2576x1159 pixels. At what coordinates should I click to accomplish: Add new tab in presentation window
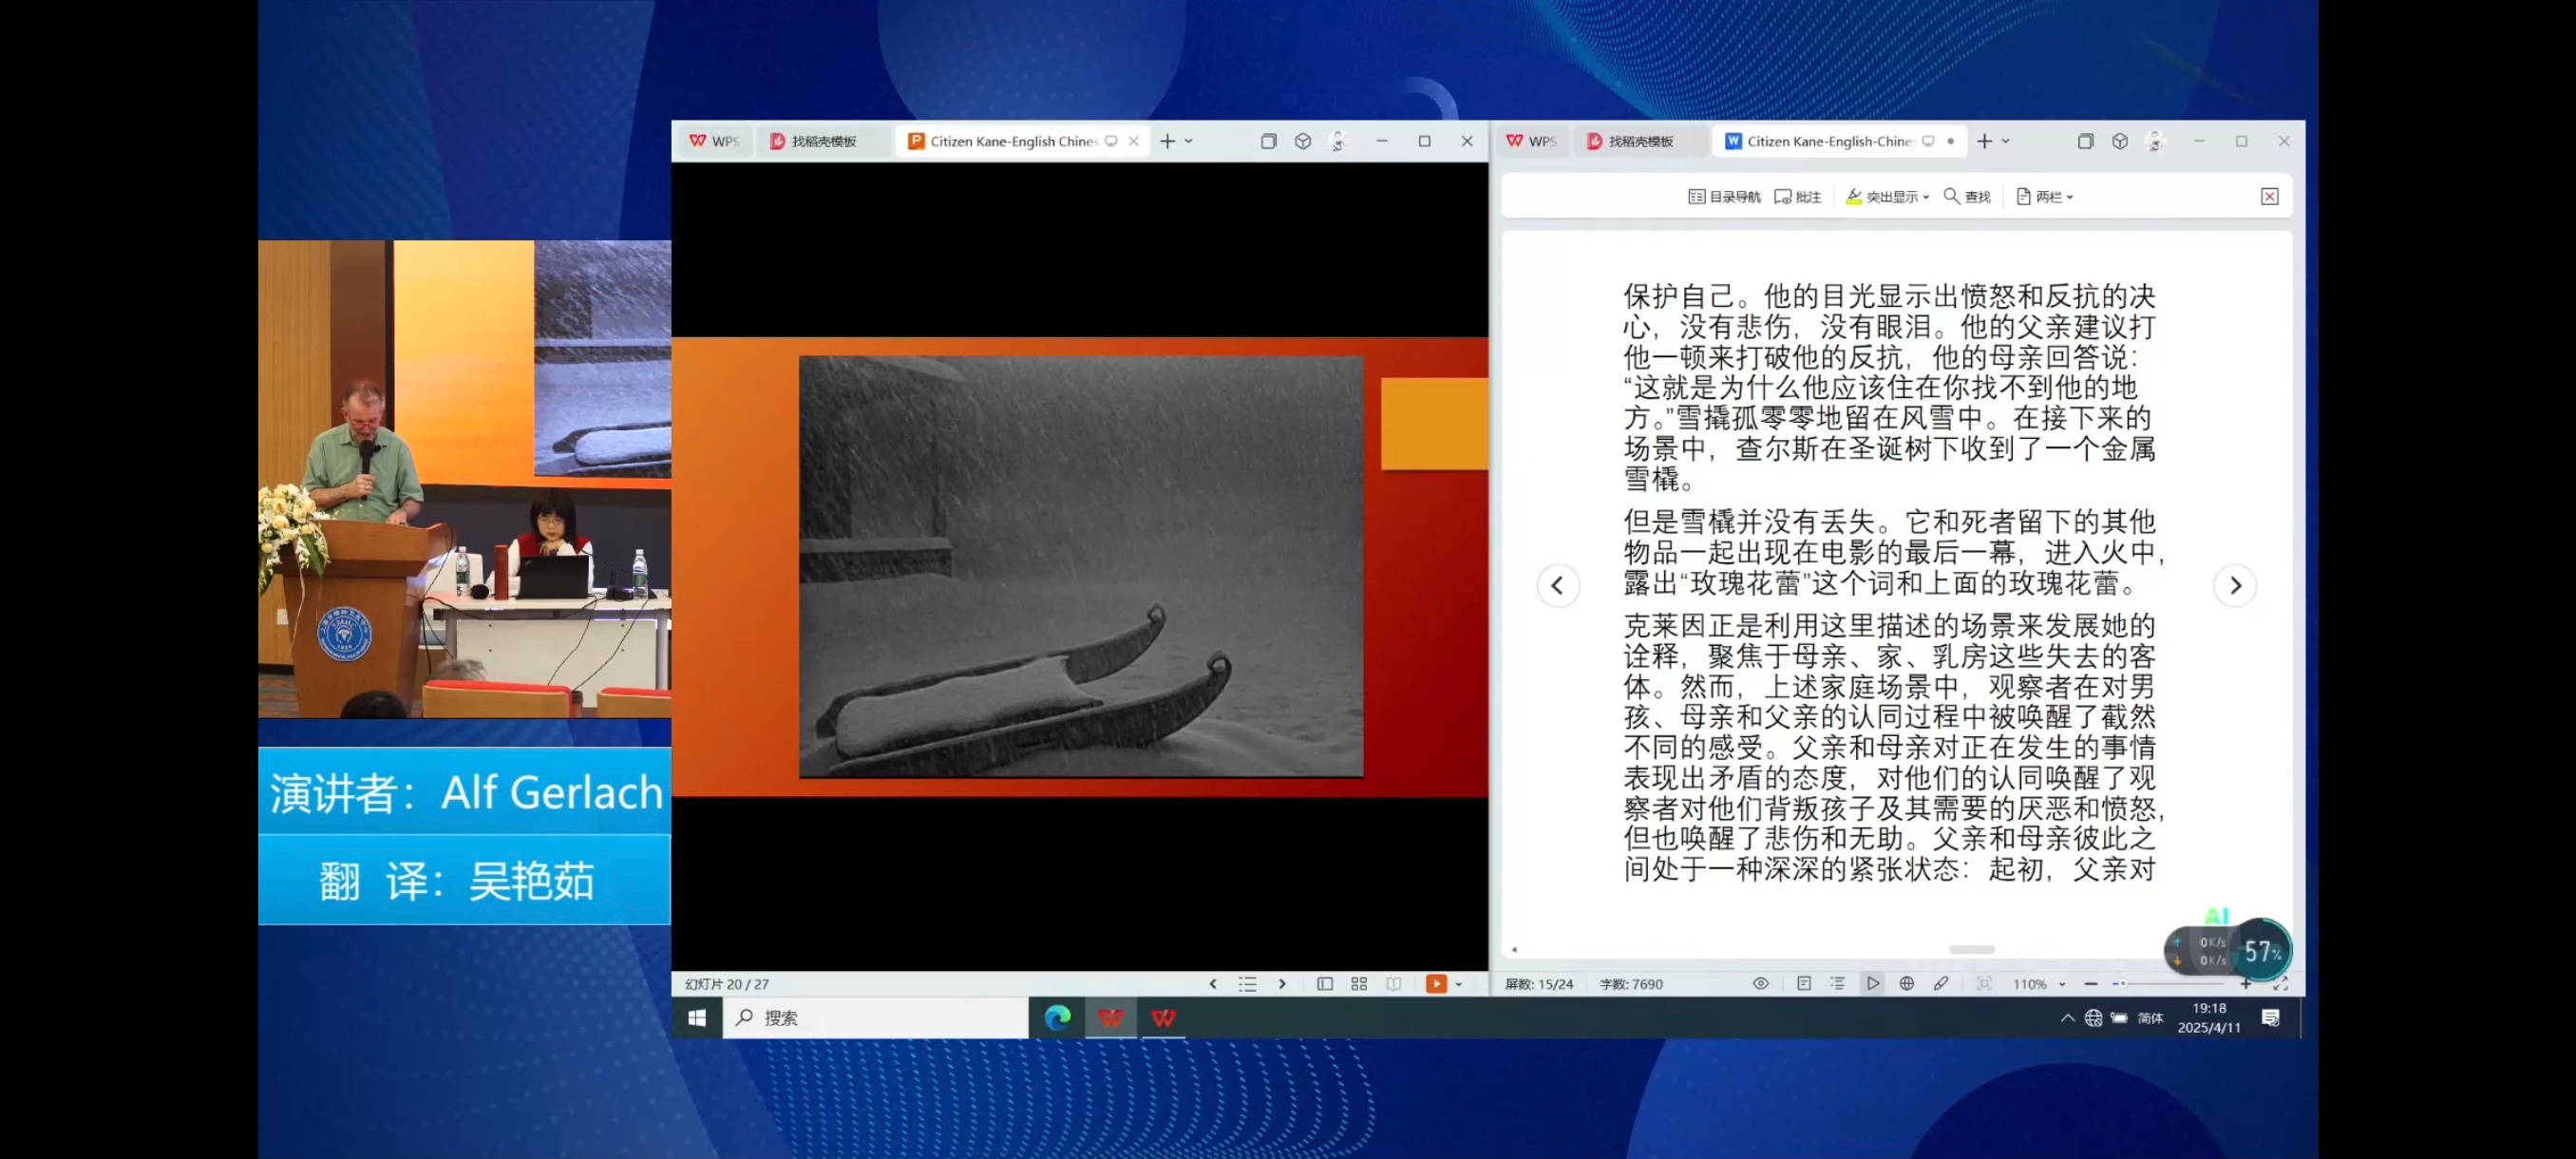point(1167,141)
